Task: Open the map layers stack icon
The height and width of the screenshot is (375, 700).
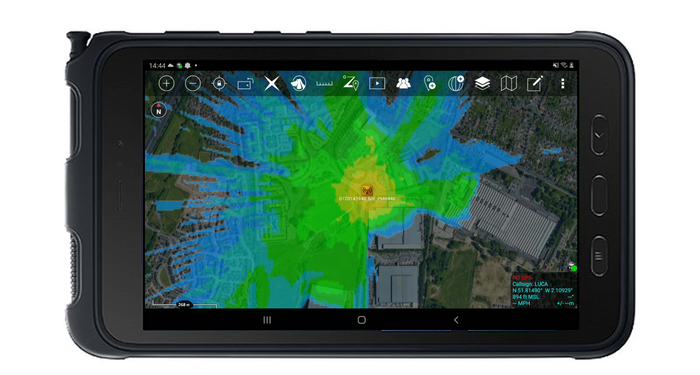Action: (482, 83)
